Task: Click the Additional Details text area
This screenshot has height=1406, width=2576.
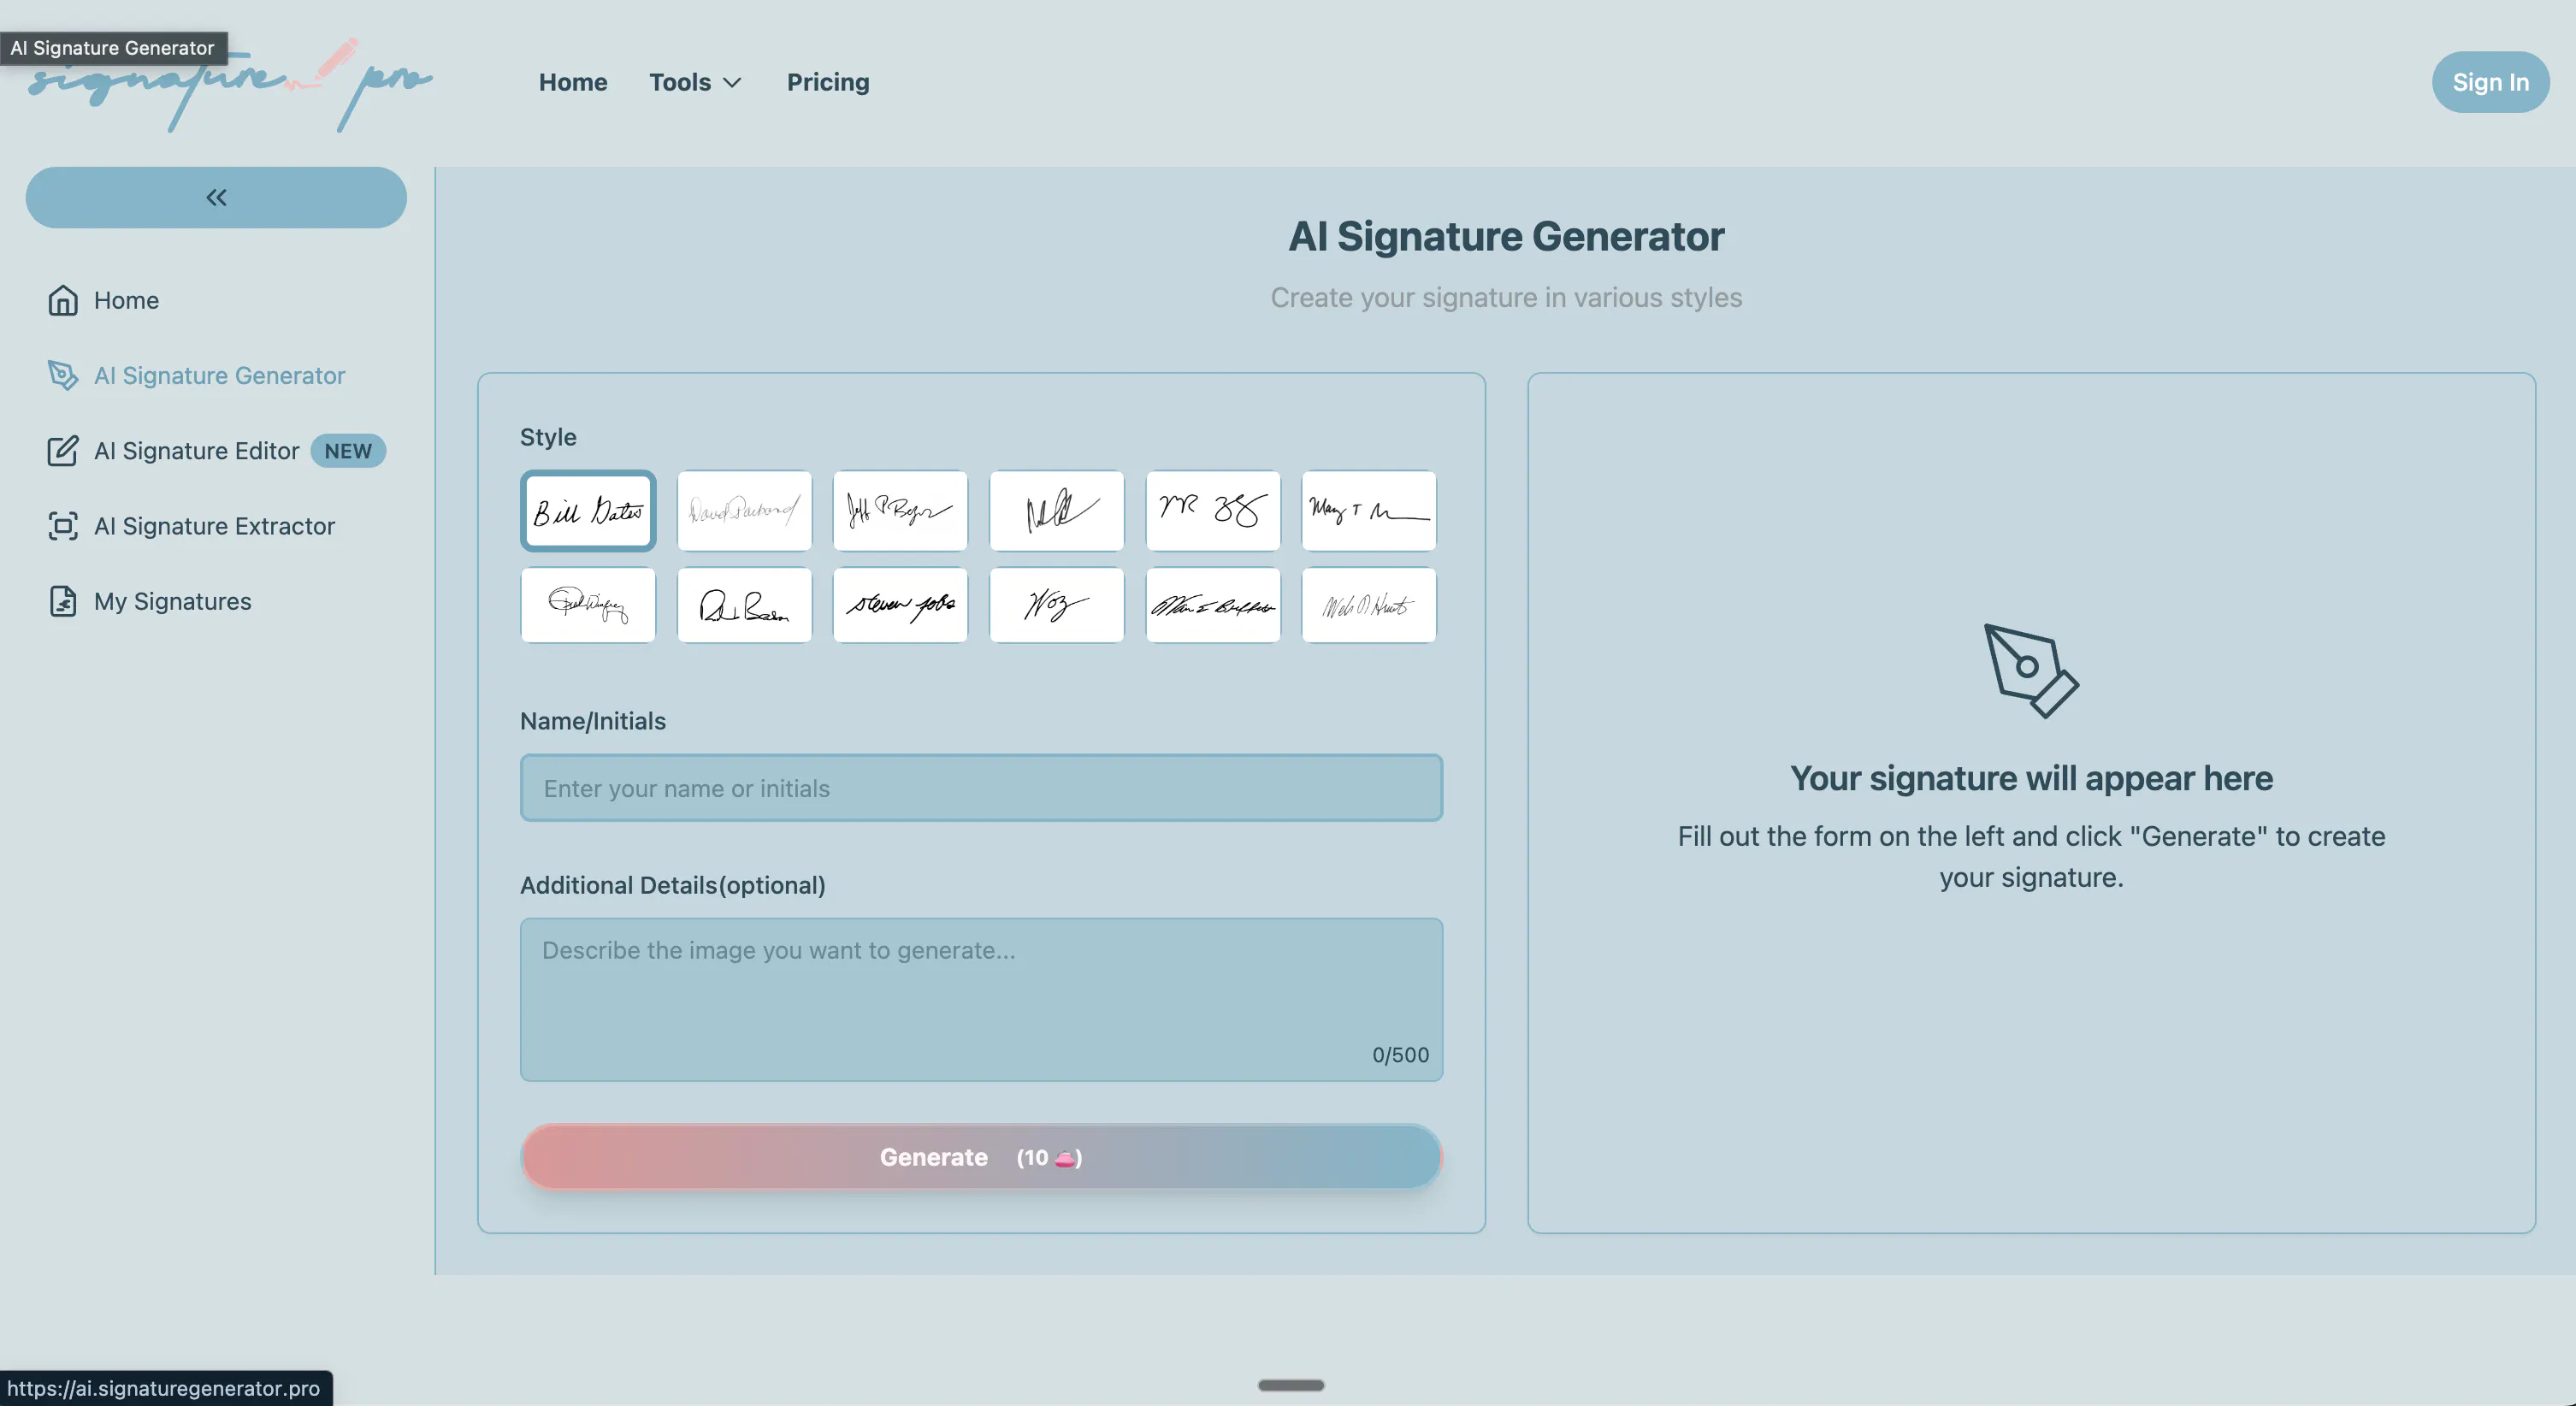Action: (981, 999)
